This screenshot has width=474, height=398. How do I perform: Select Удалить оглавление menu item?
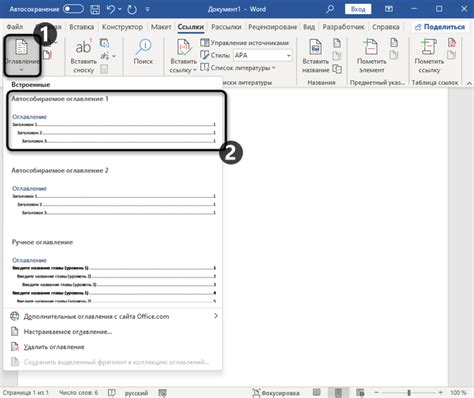click(x=113, y=347)
